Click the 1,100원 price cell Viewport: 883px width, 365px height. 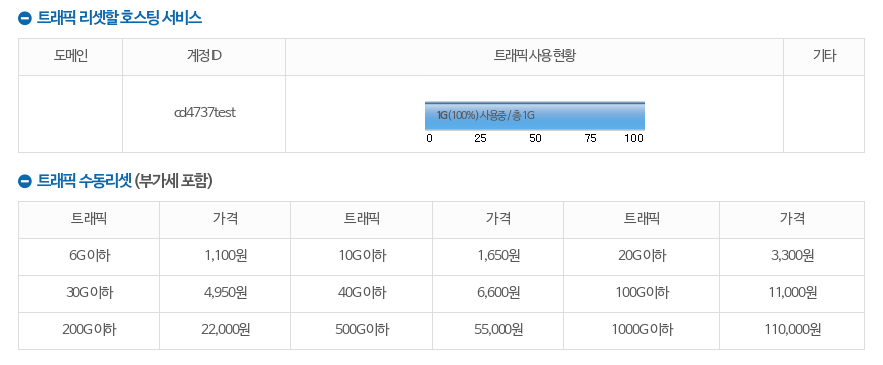point(225,256)
